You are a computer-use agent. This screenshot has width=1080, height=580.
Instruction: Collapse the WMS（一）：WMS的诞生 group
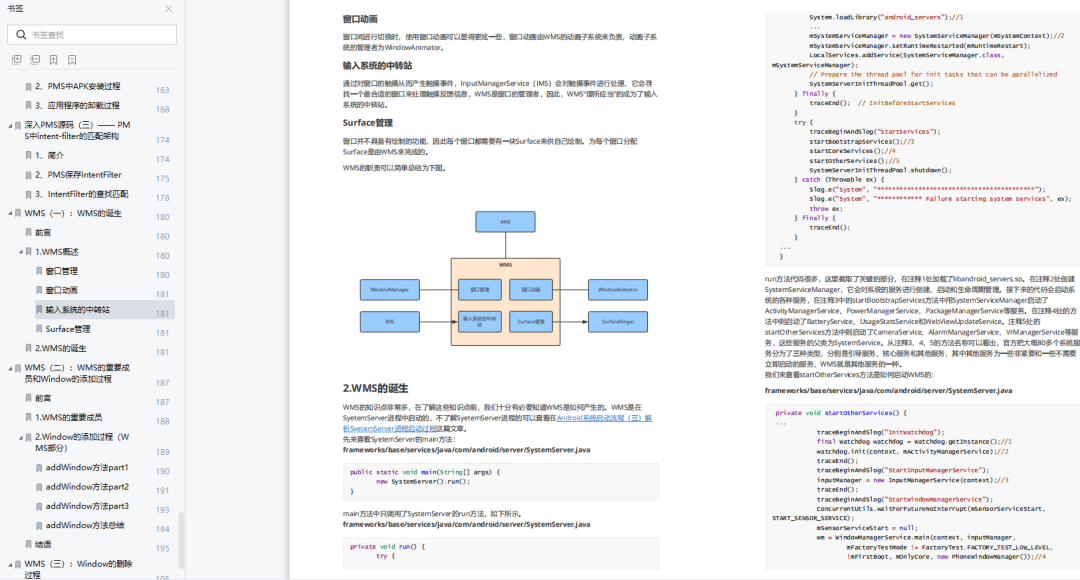[x=10, y=214]
